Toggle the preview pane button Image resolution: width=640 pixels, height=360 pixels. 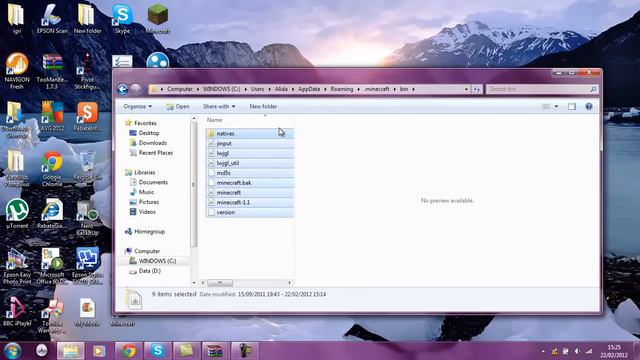click(x=572, y=107)
